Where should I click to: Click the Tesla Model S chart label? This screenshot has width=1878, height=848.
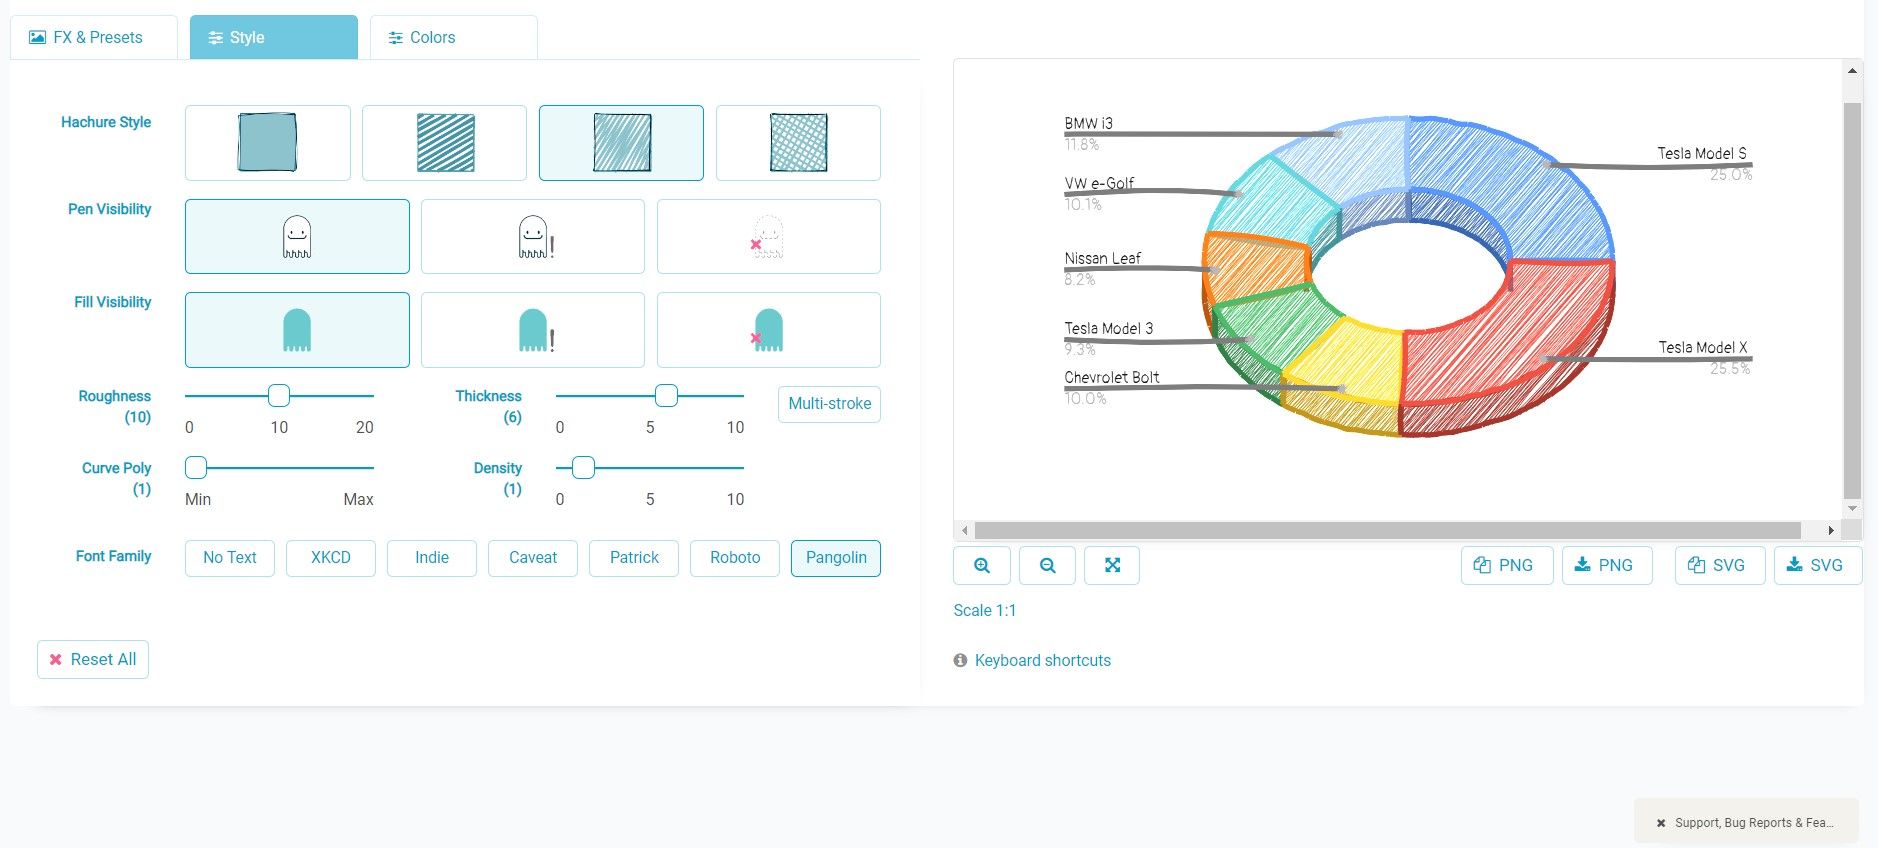point(1702,153)
